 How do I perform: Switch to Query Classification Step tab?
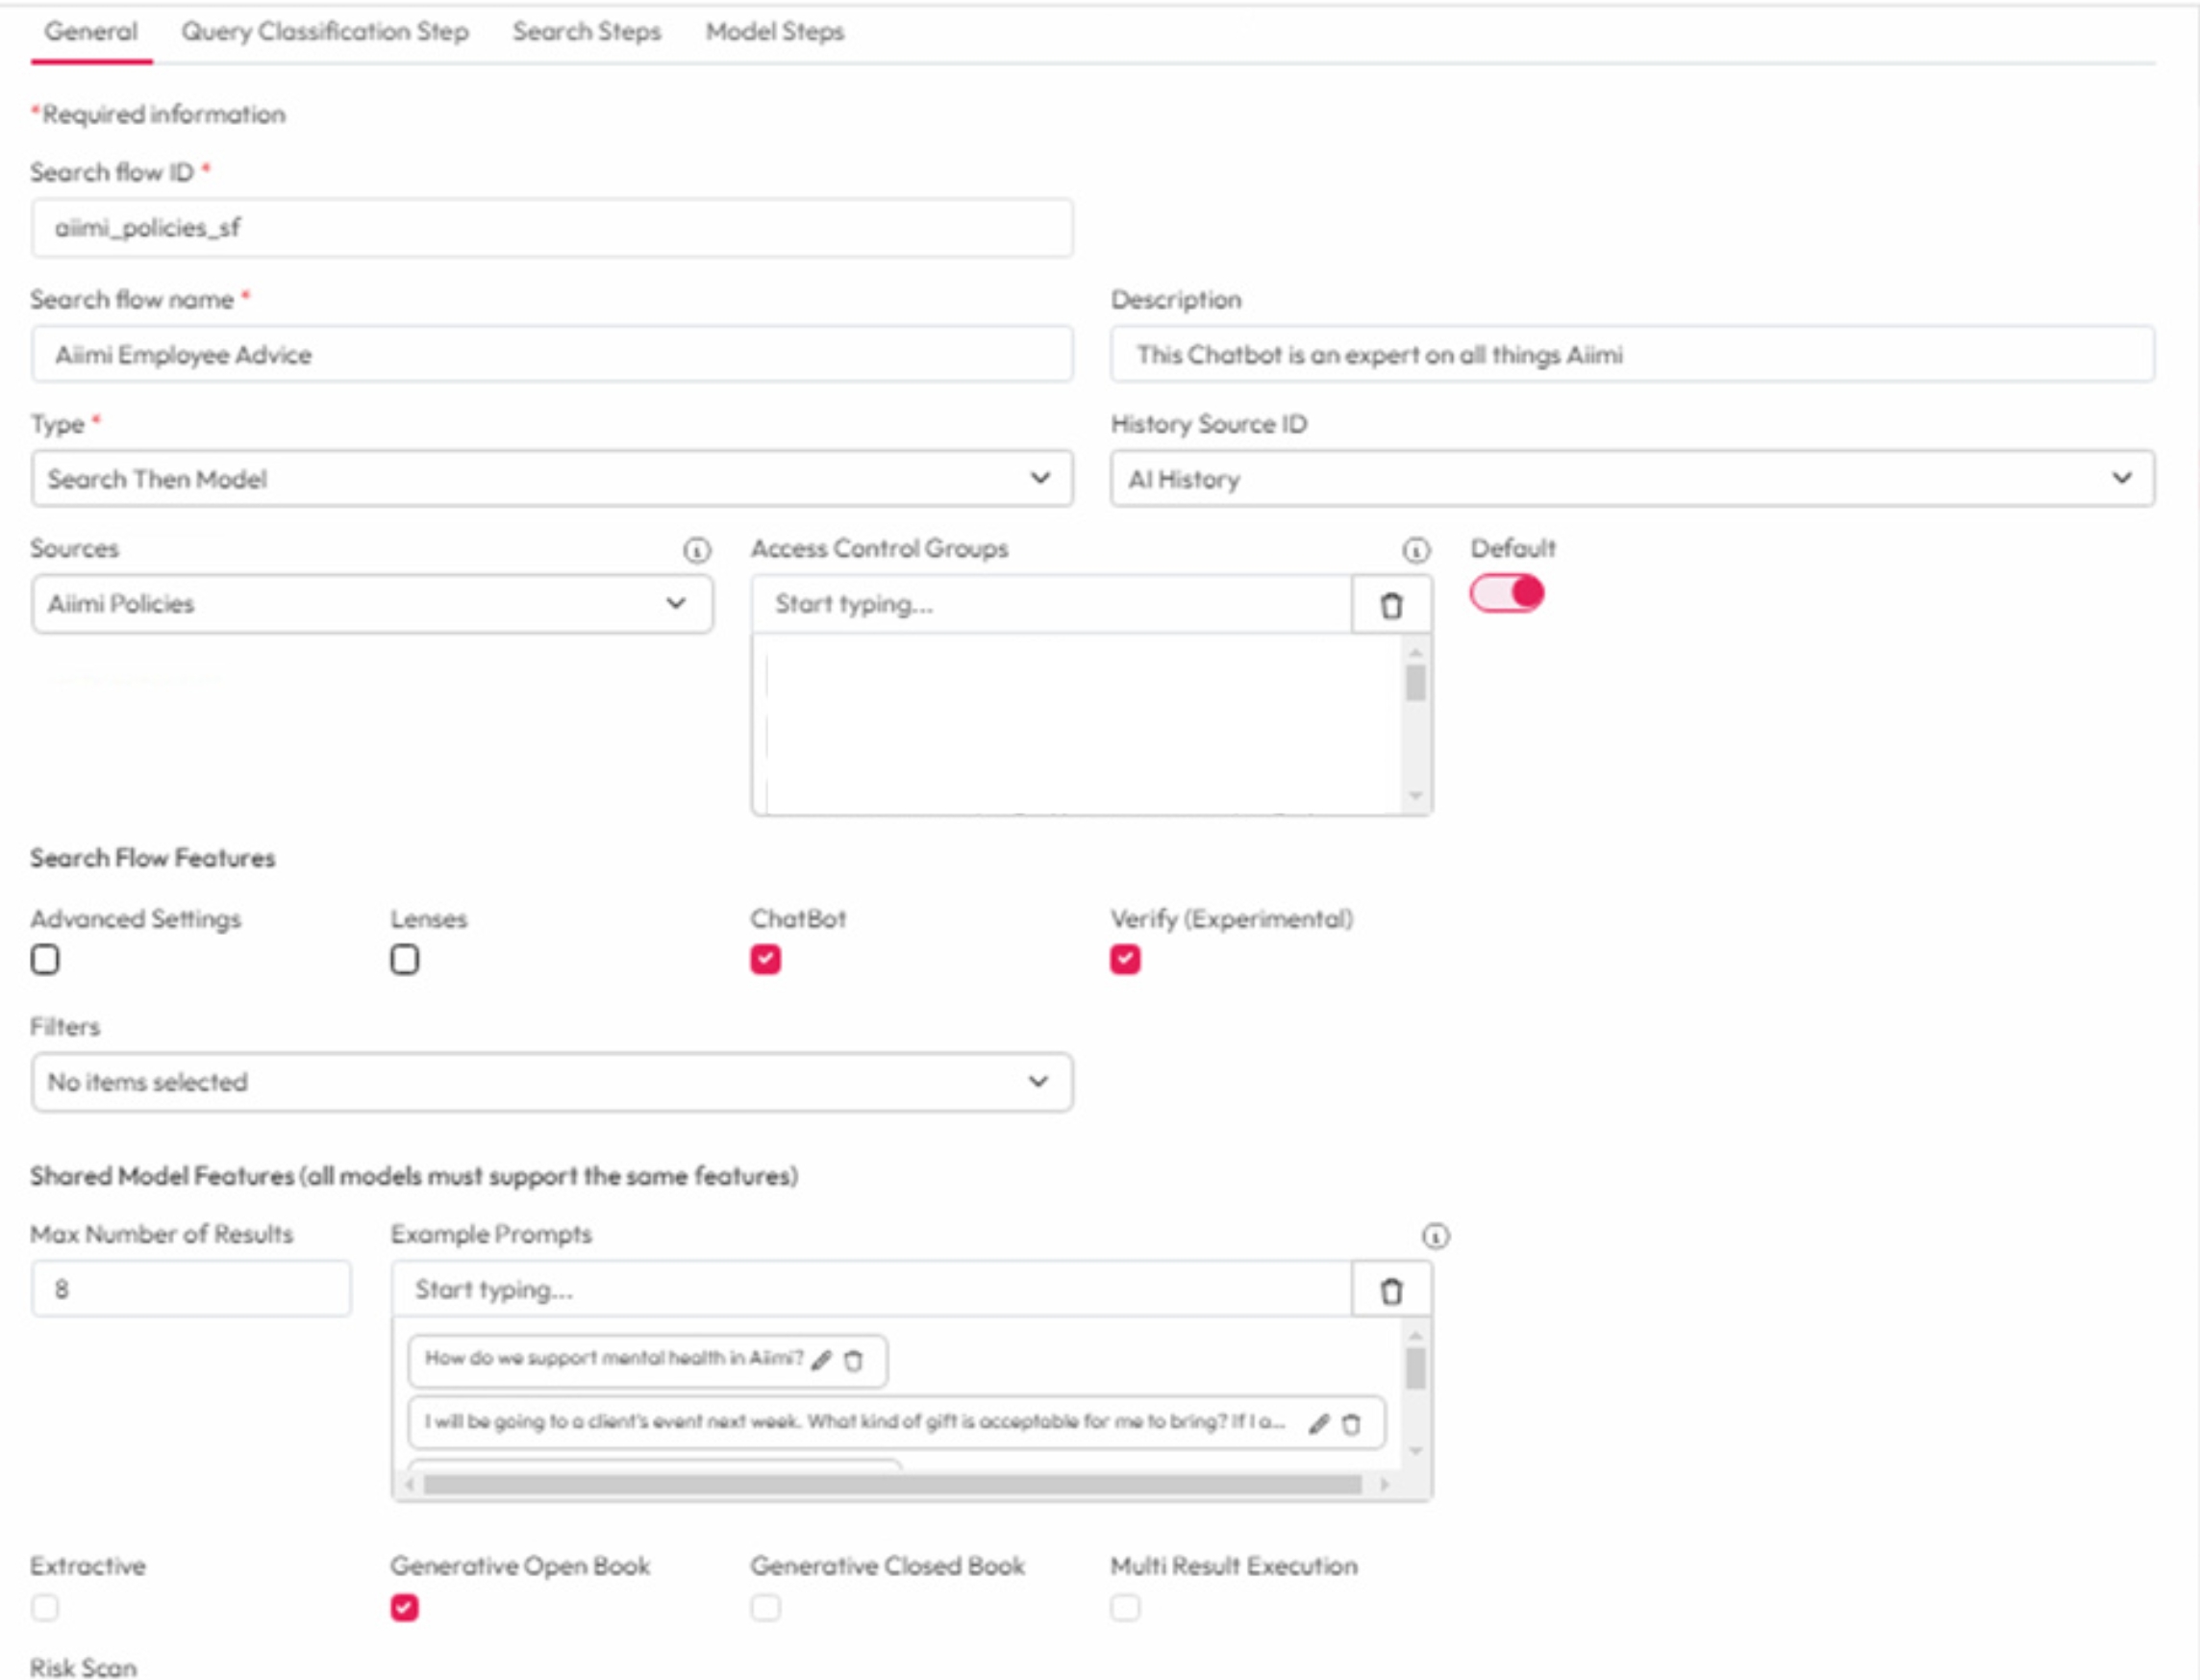pyautogui.click(x=324, y=32)
